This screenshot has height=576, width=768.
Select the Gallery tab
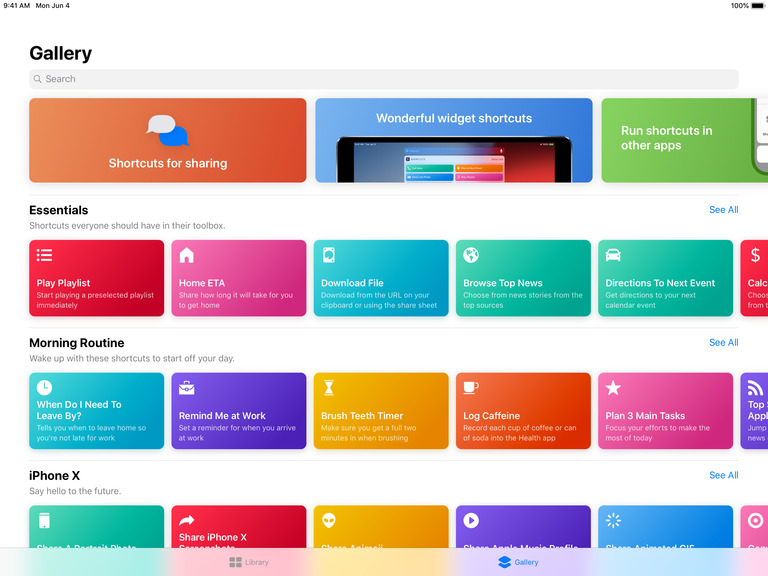(x=518, y=562)
